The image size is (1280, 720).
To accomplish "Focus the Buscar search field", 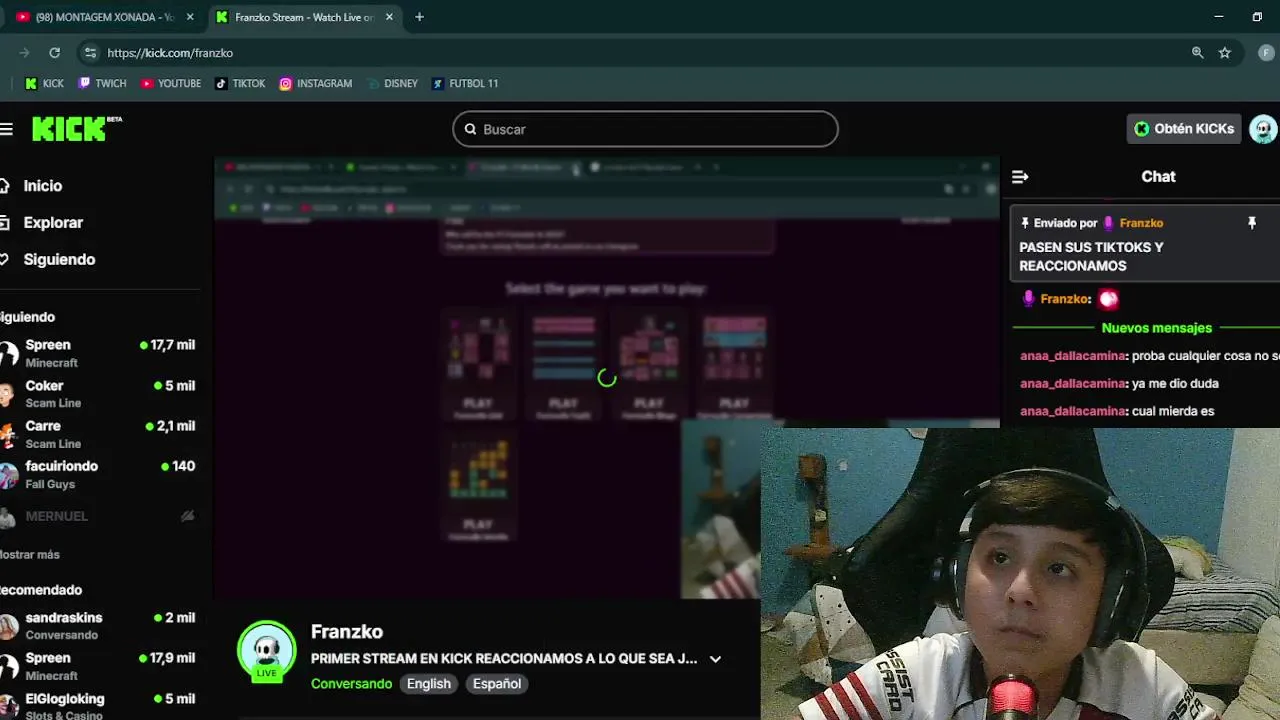I will [x=645, y=129].
